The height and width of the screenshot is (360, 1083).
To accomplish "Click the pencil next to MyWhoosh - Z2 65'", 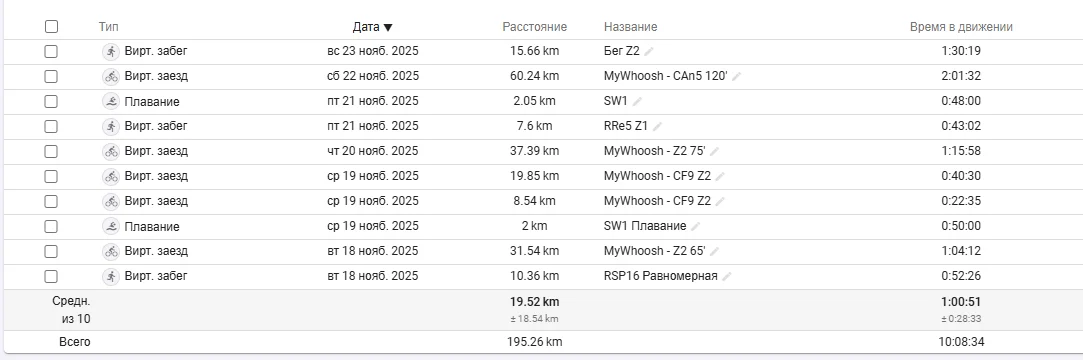I will pos(714,252).
